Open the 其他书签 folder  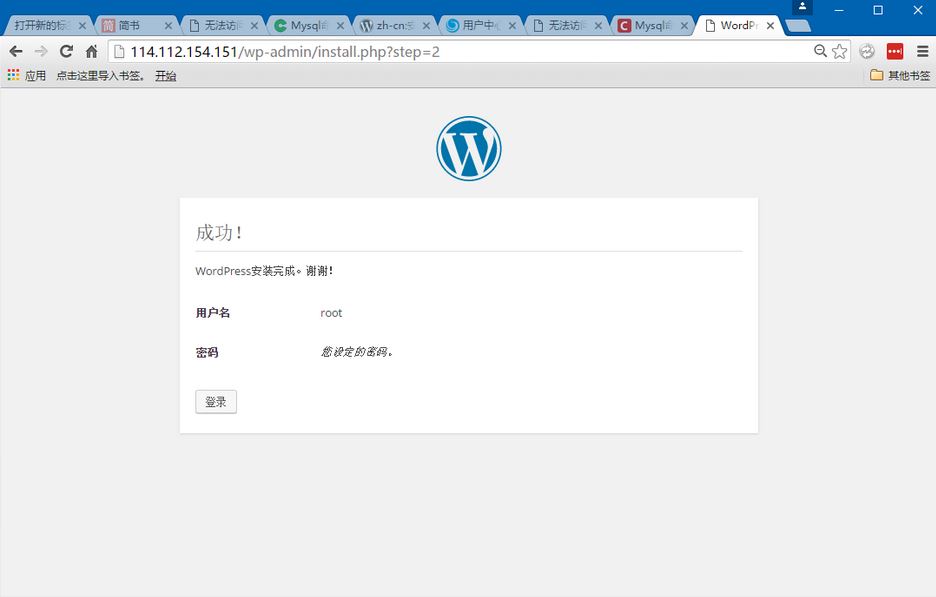pyautogui.click(x=900, y=75)
